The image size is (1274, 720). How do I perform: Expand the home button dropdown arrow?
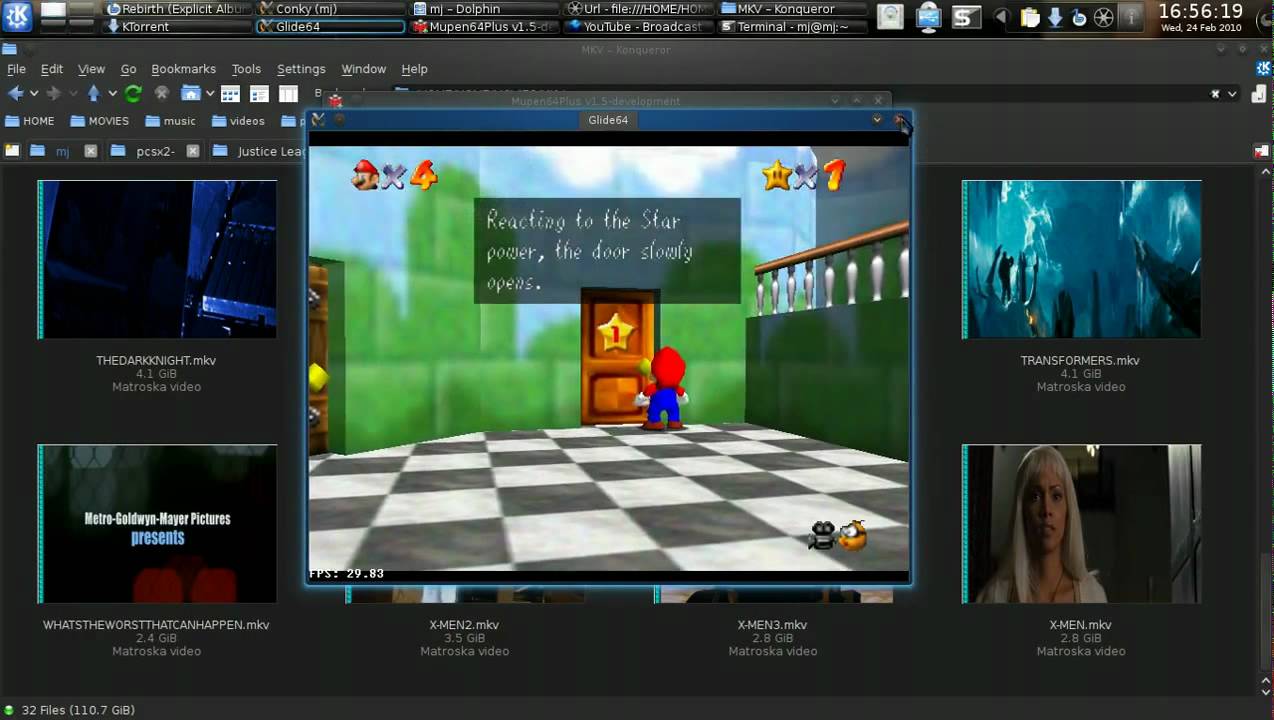click(209, 94)
